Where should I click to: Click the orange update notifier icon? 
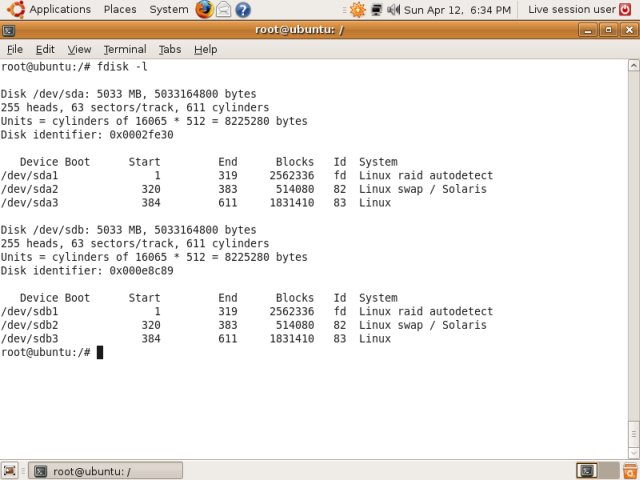tap(358, 9)
